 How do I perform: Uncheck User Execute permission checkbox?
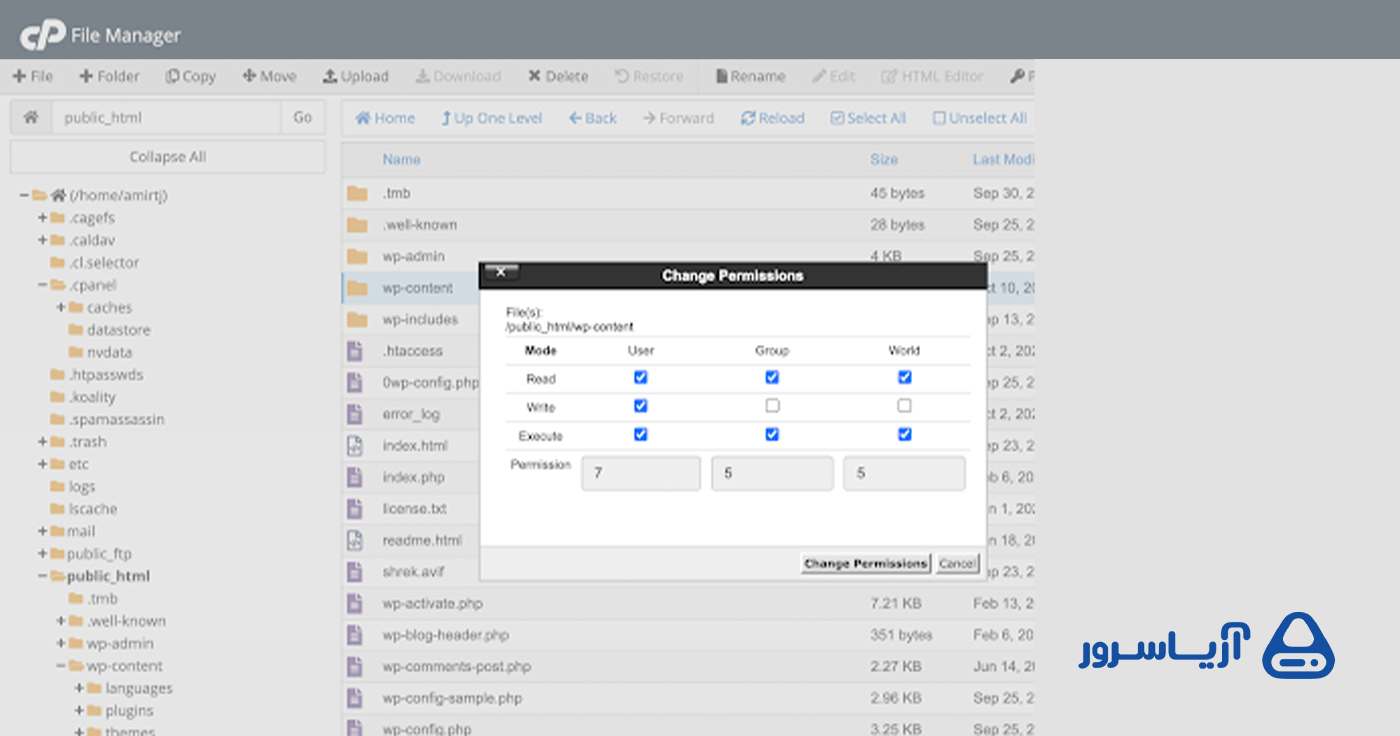click(641, 435)
